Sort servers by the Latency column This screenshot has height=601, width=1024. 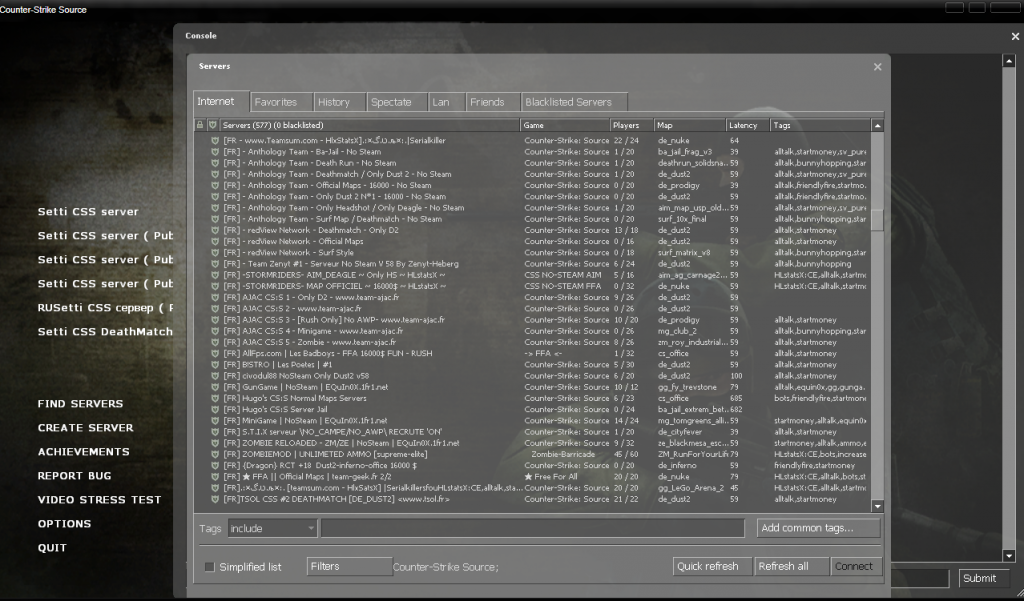[x=748, y=125]
